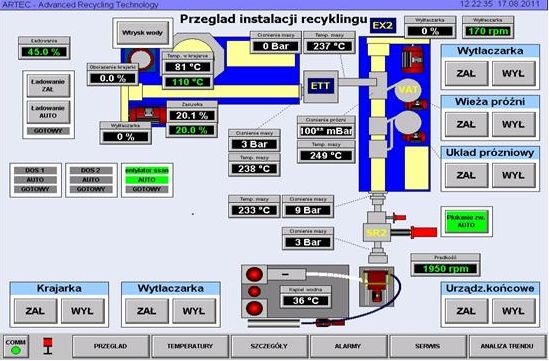Click the 249 °C Temp. masy reading
Image resolution: width=549 pixels, height=361 pixels.
coord(326,155)
